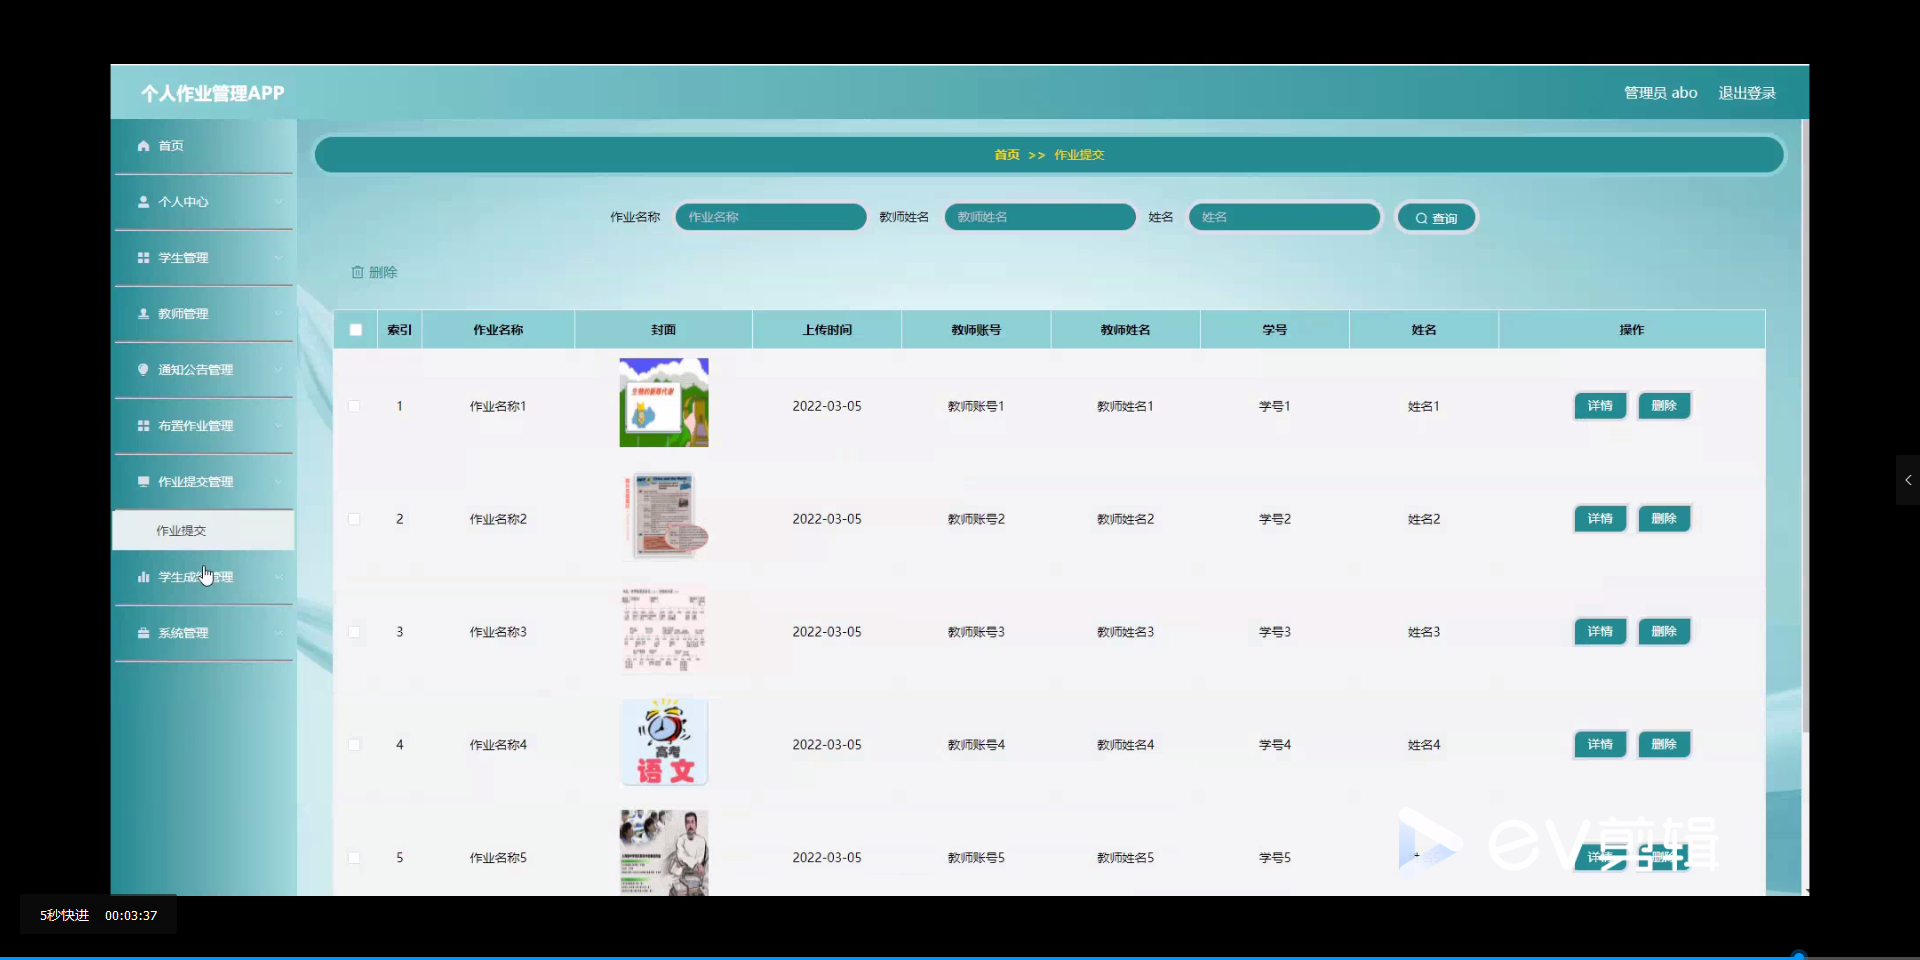The image size is (1920, 960).
Task: Click the side panel collapse arrow at right edge
Action: (1908, 480)
